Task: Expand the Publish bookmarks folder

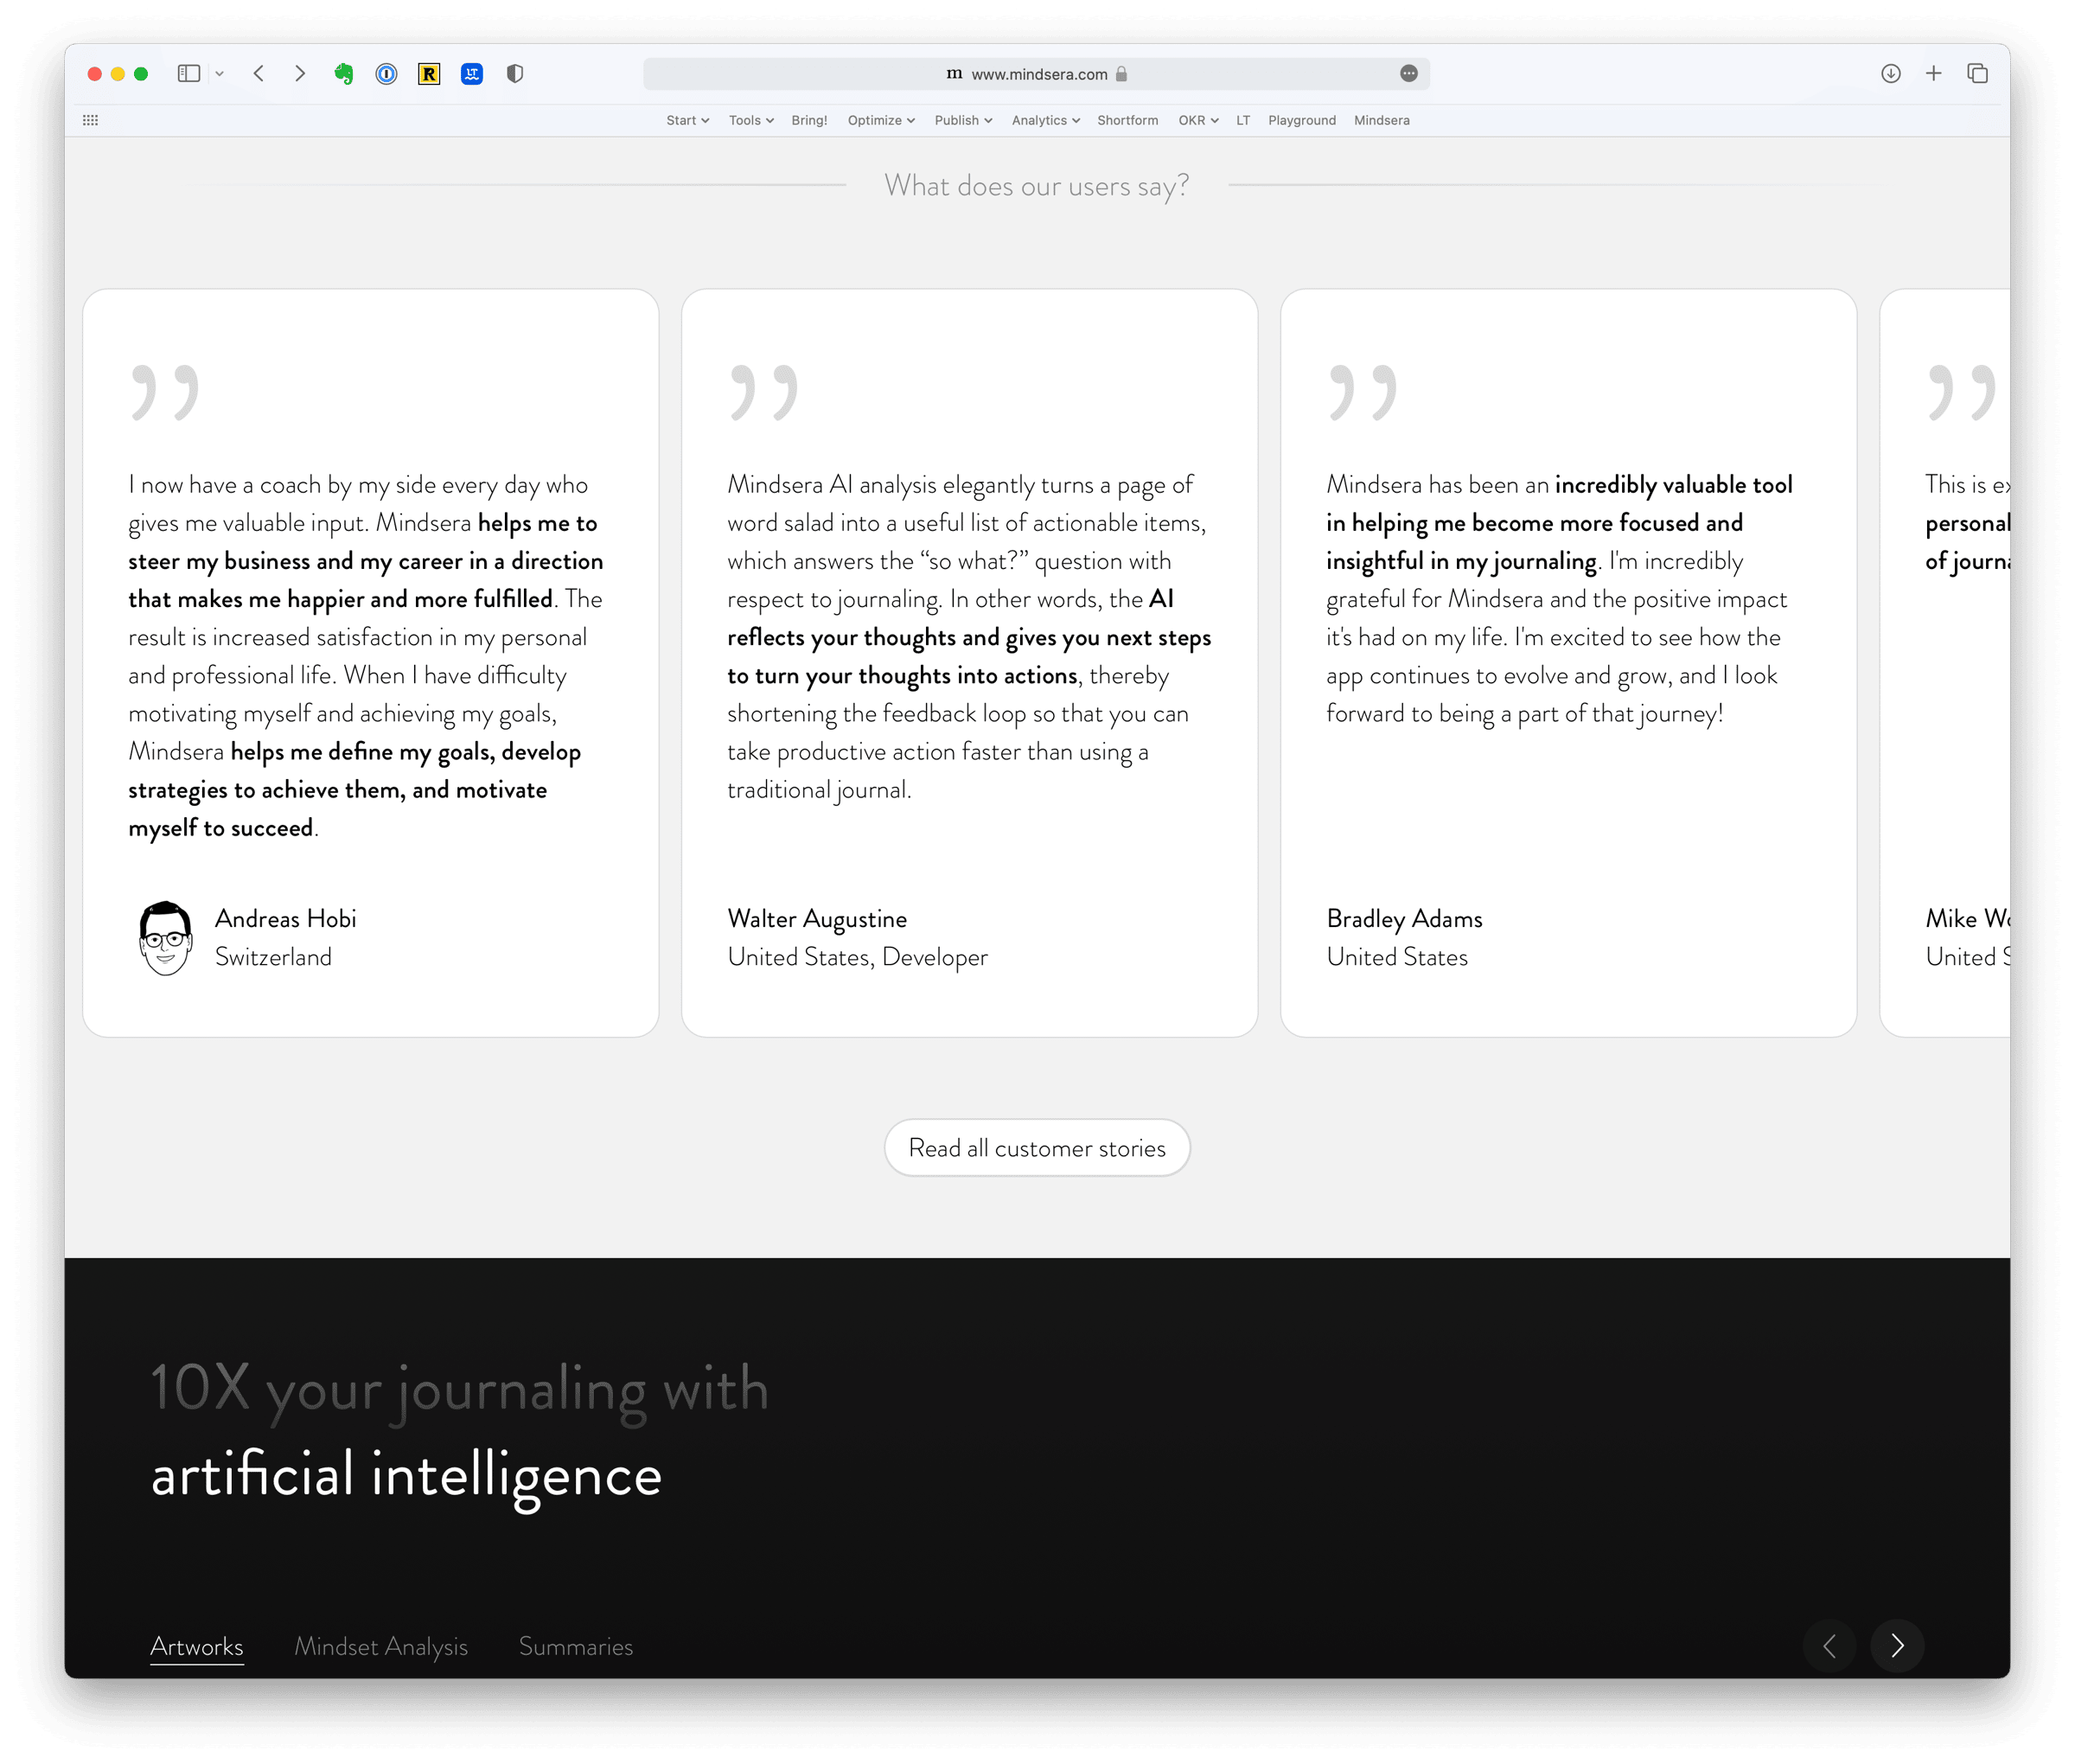Action: point(963,120)
